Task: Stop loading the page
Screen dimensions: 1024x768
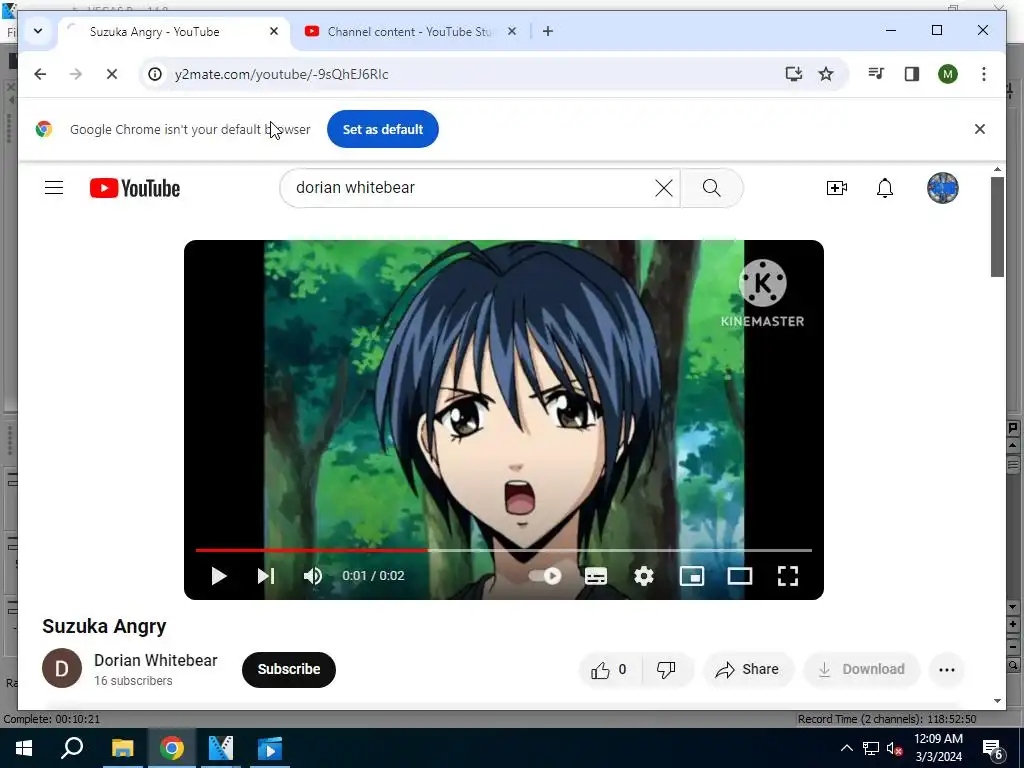Action: 112,74
